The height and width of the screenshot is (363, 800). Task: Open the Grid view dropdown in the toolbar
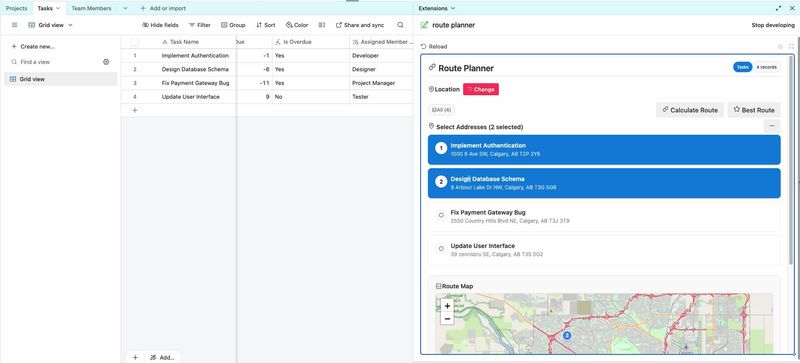(51, 25)
